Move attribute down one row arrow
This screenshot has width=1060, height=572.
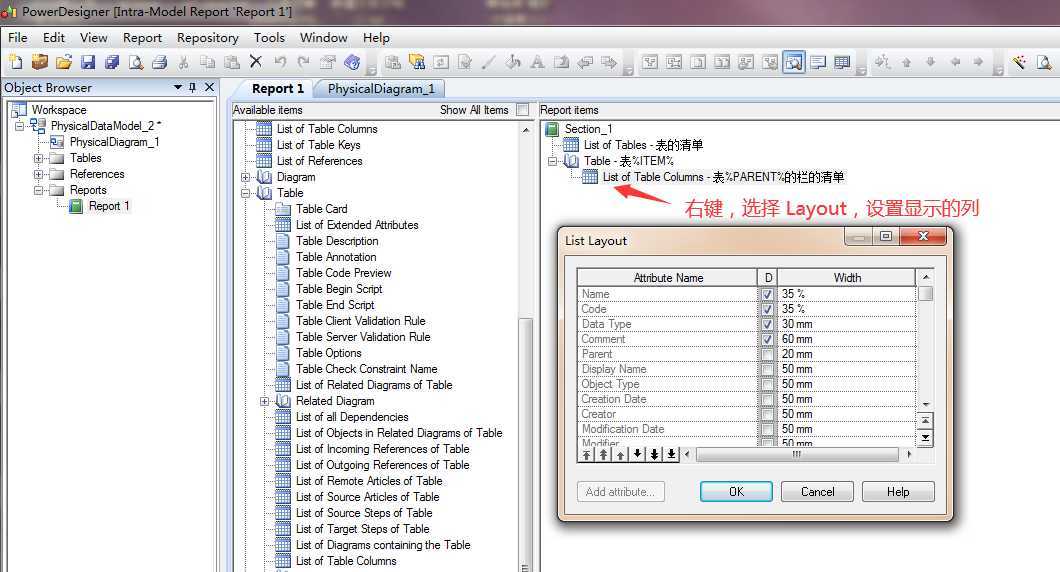[x=637, y=454]
